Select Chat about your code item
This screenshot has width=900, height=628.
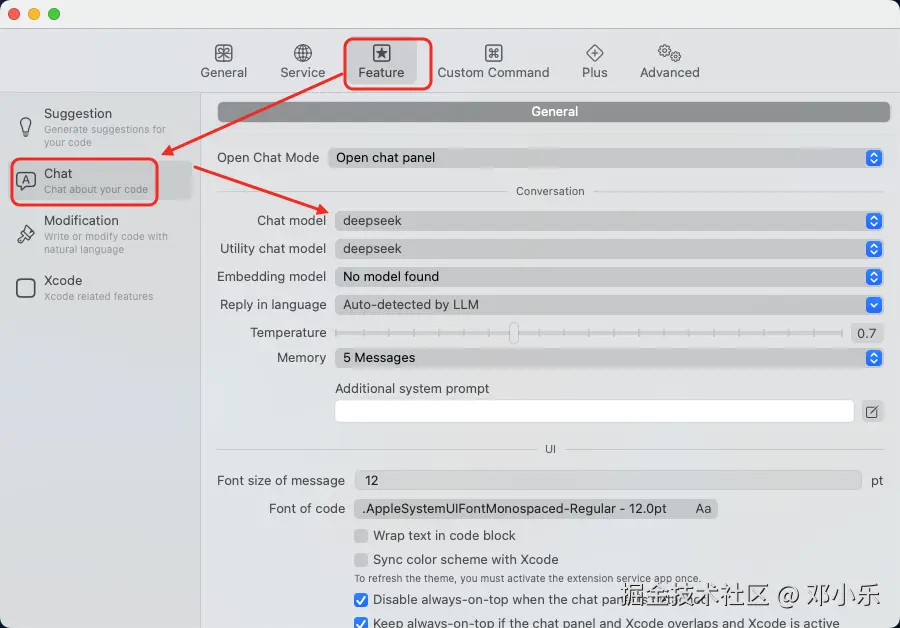(100, 181)
